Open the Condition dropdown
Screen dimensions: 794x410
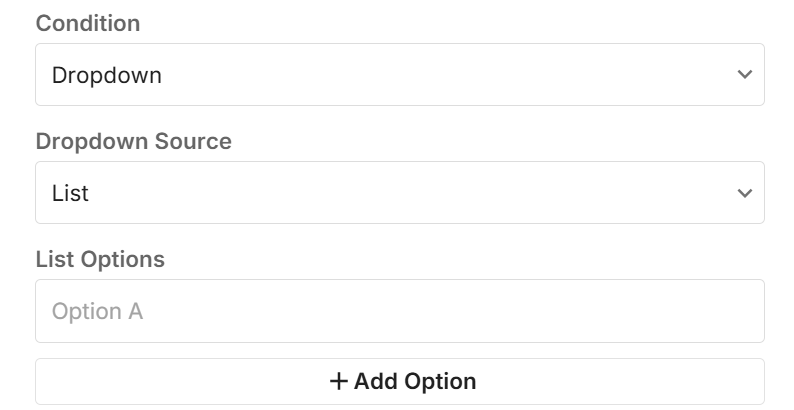point(399,75)
